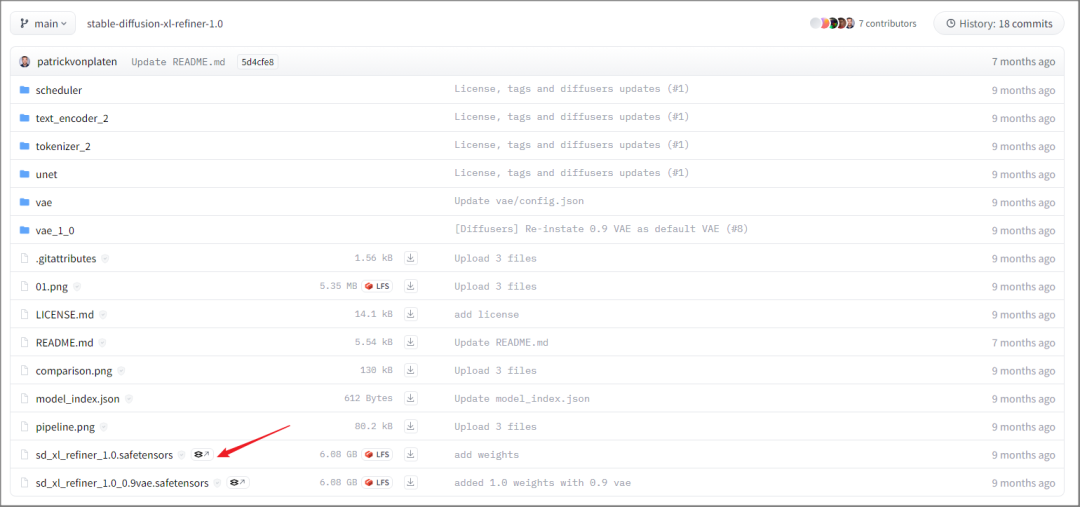Click the scheduler folder icon
Screen dimensions: 1080x507
(25, 90)
